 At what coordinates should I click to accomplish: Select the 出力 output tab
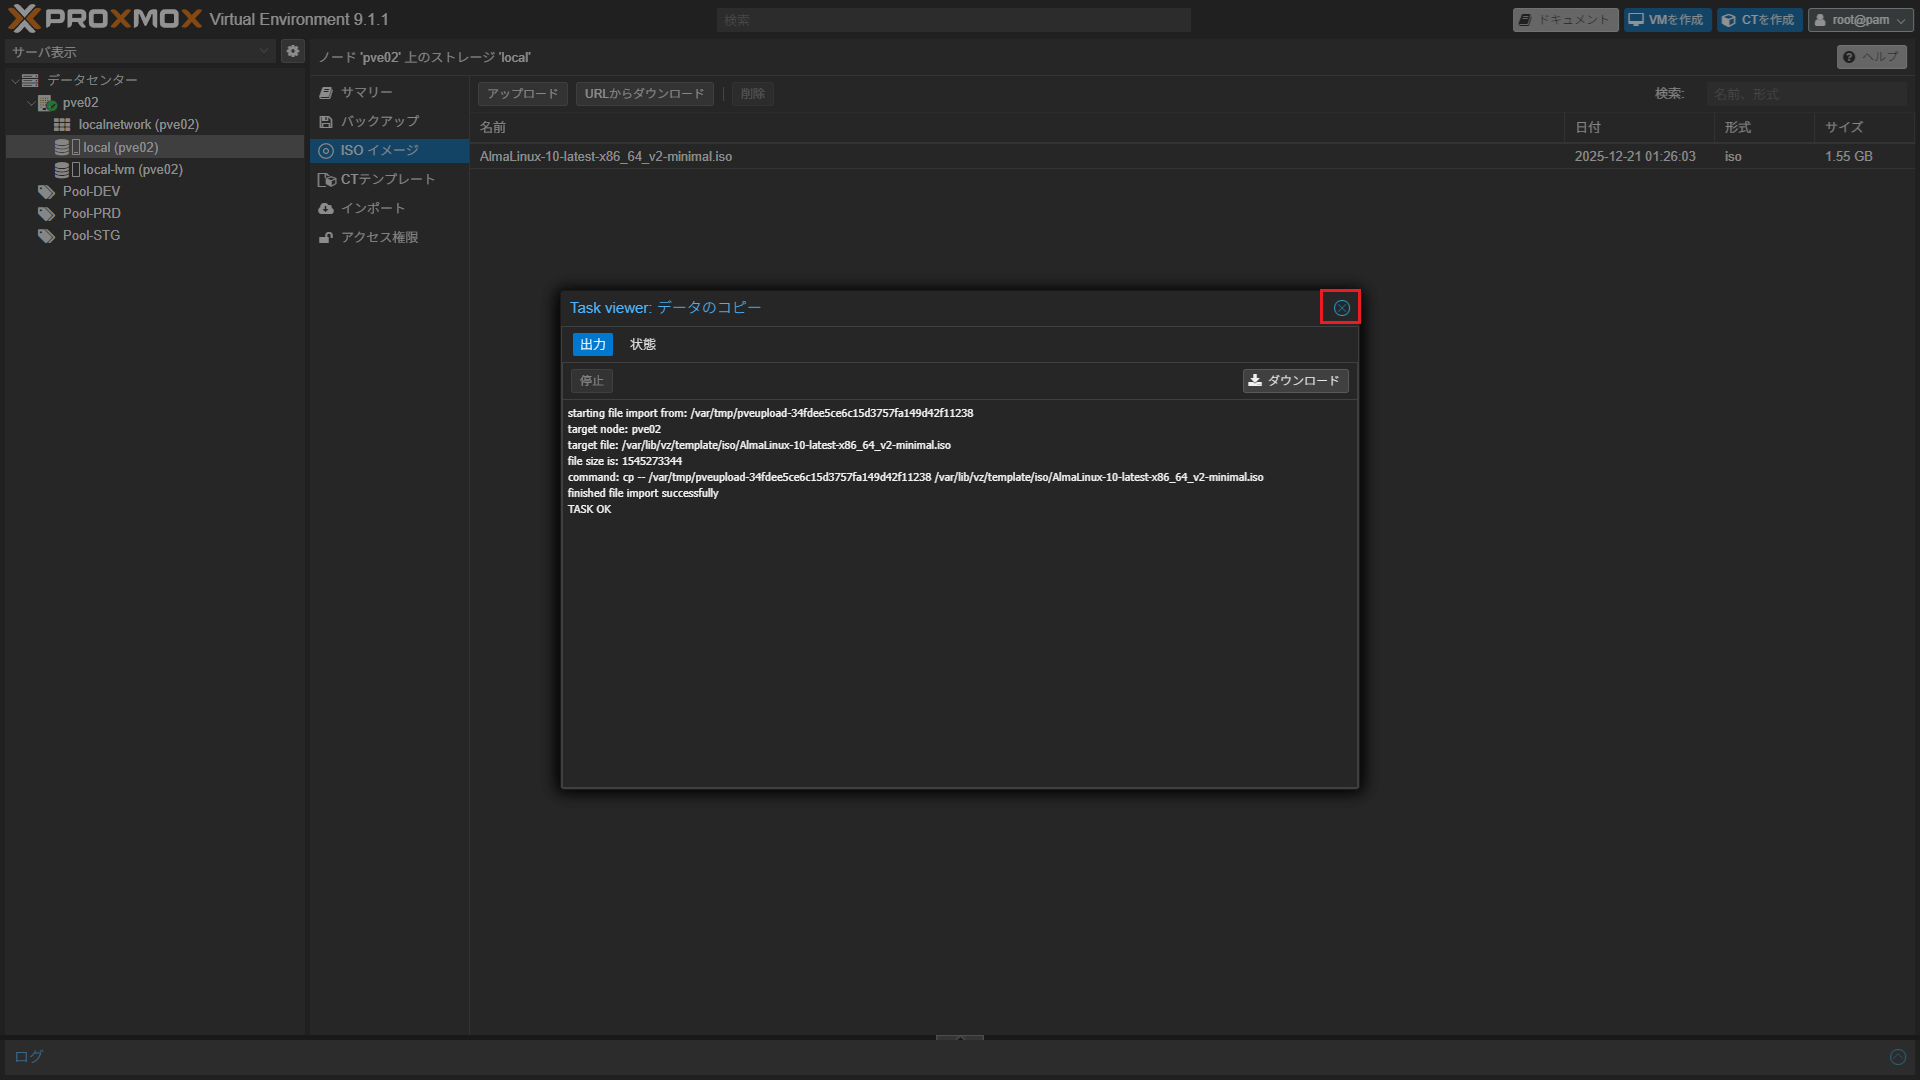[x=592, y=344]
